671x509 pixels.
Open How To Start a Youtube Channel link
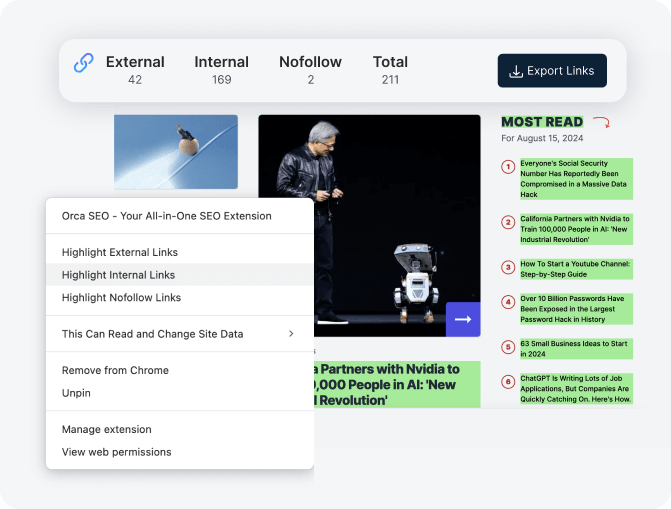tap(576, 269)
